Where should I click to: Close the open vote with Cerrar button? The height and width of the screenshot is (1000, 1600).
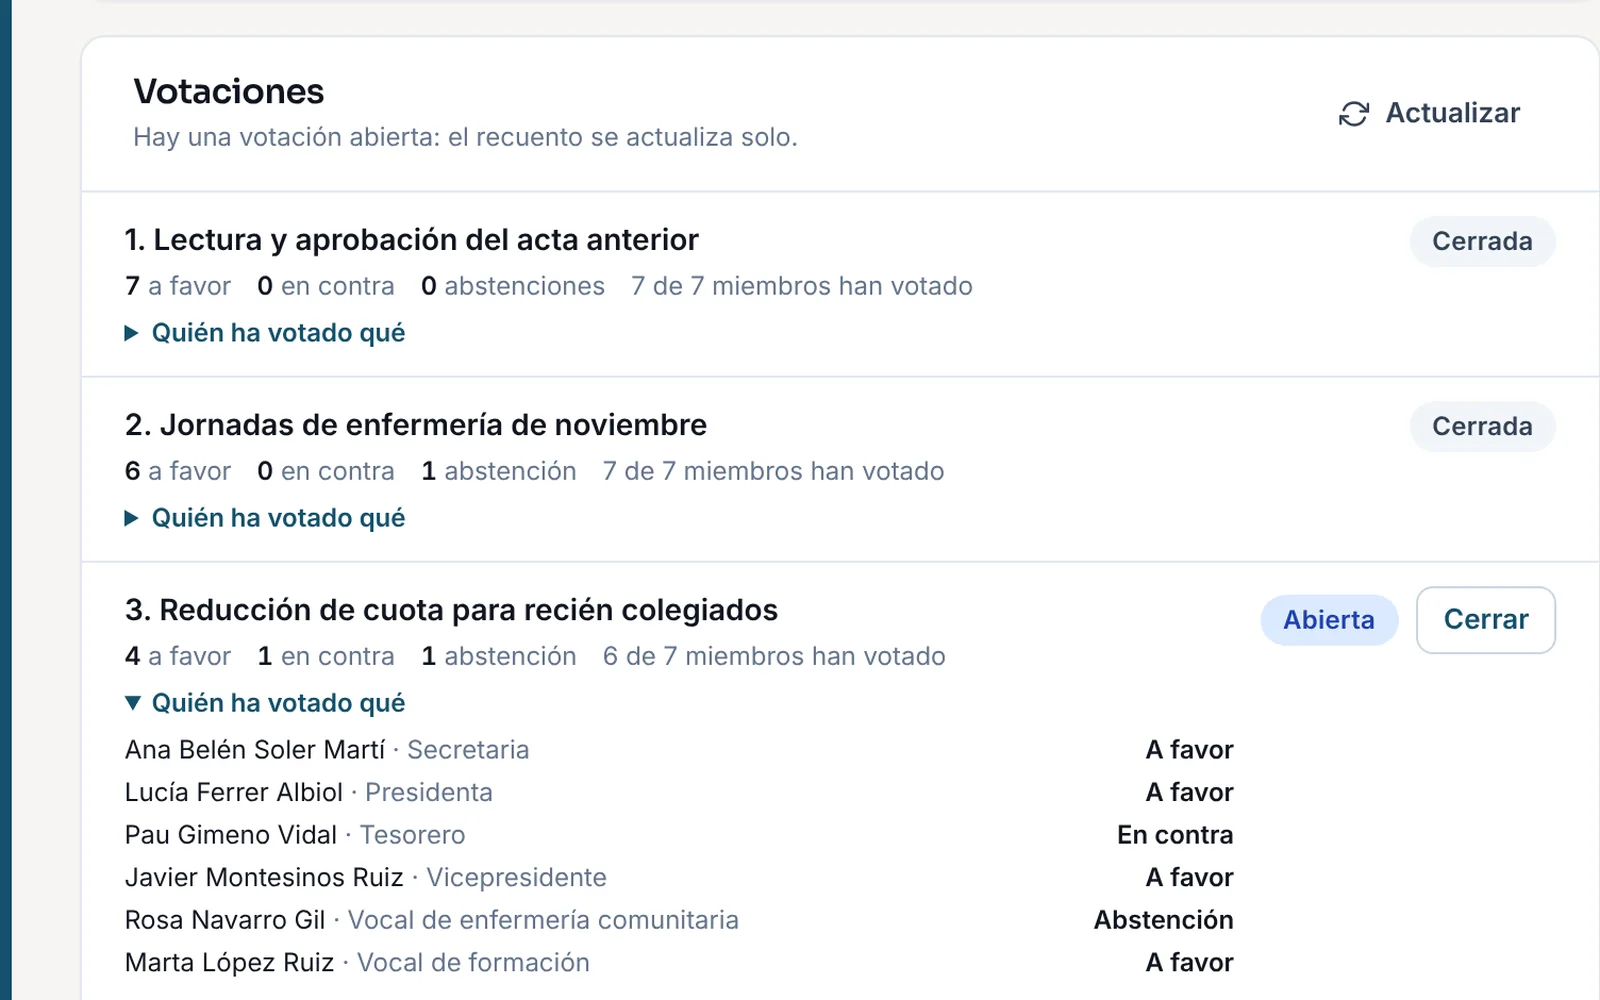coord(1485,620)
